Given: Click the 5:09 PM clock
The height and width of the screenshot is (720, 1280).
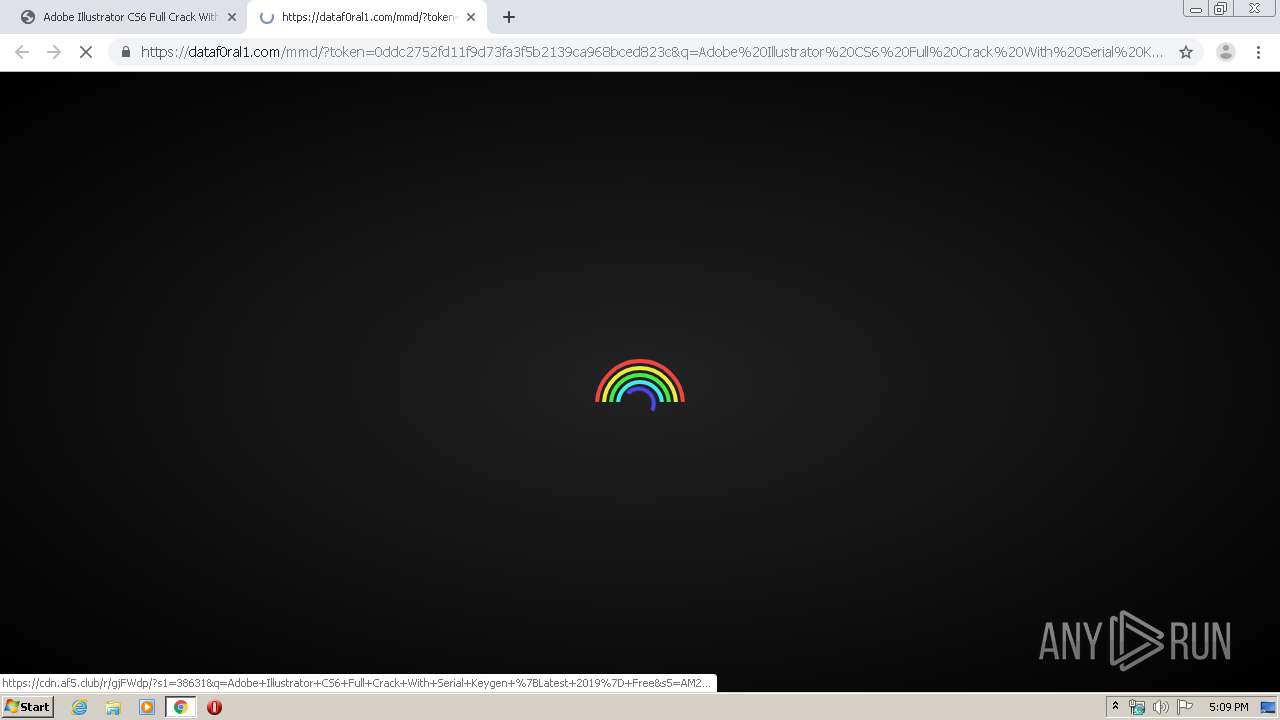Looking at the screenshot, I should coord(1228,707).
